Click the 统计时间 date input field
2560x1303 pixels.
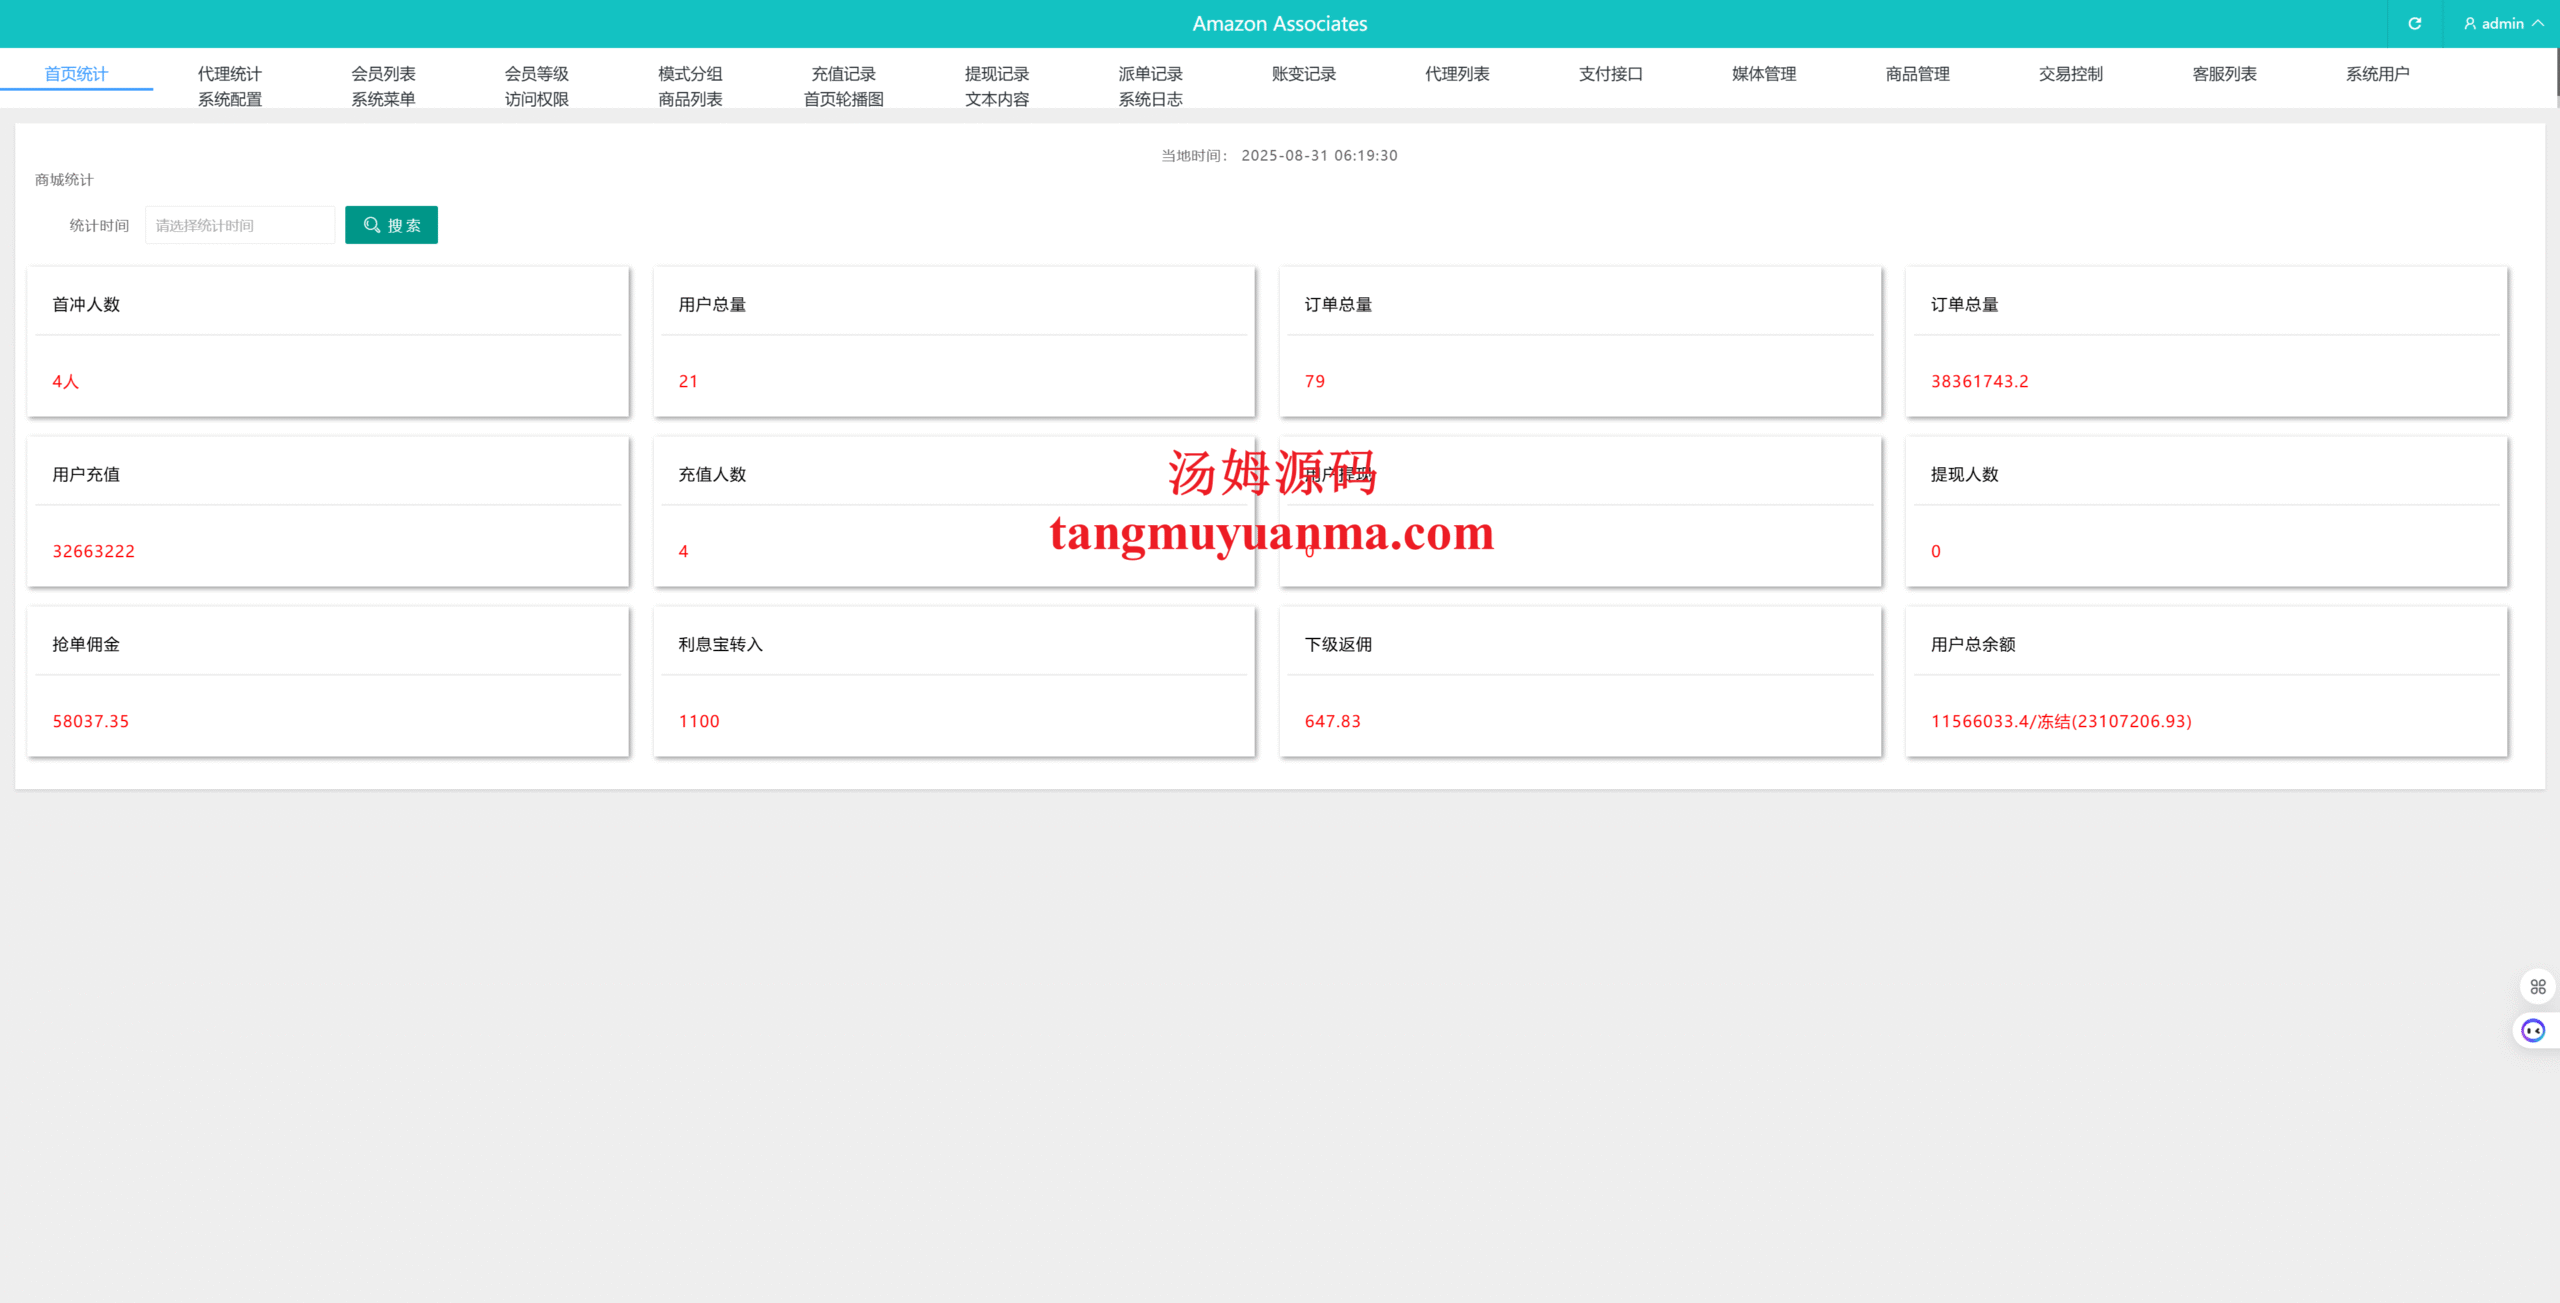(240, 225)
